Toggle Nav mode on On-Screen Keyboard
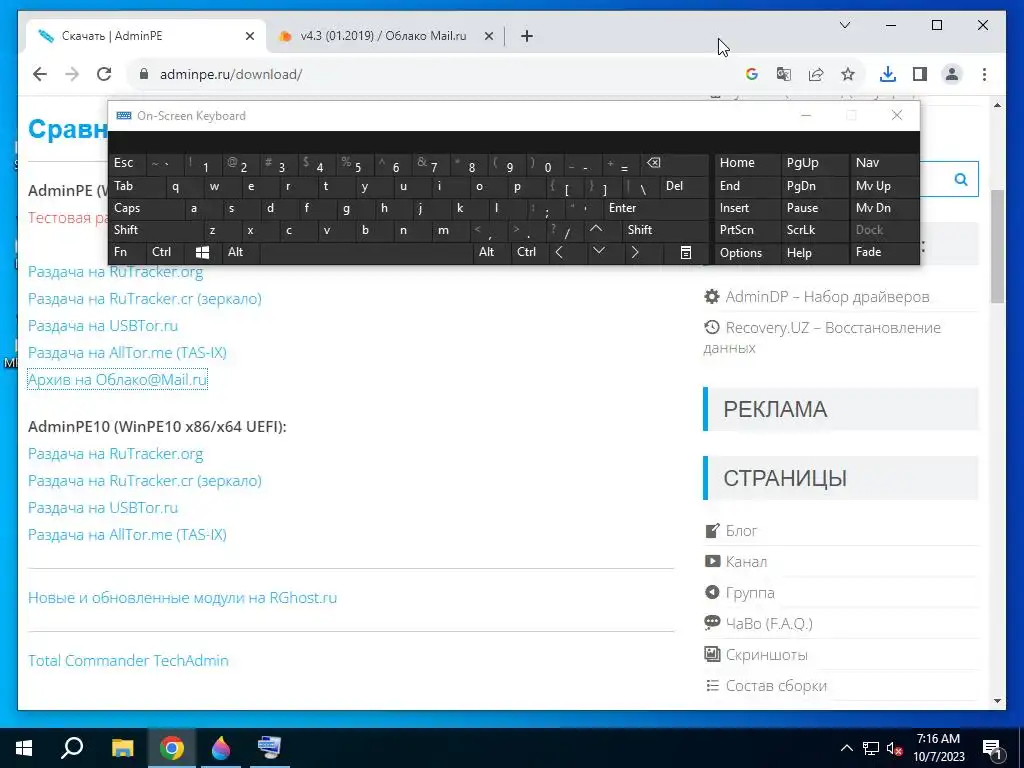 tap(884, 163)
